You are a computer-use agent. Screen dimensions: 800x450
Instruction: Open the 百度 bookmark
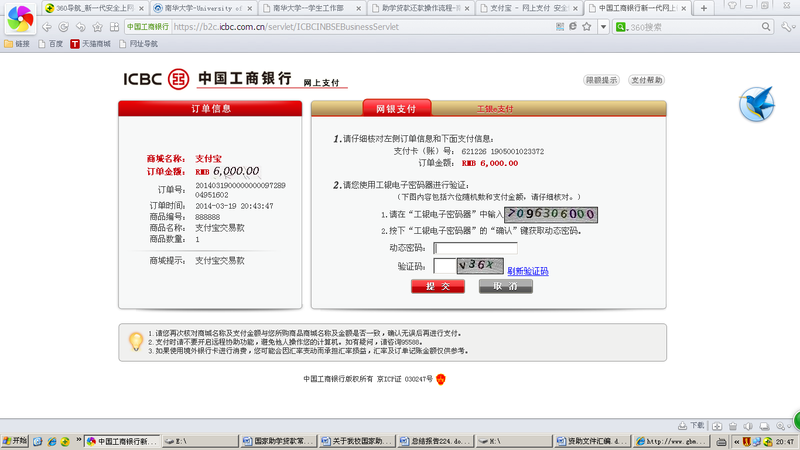click(x=51, y=44)
